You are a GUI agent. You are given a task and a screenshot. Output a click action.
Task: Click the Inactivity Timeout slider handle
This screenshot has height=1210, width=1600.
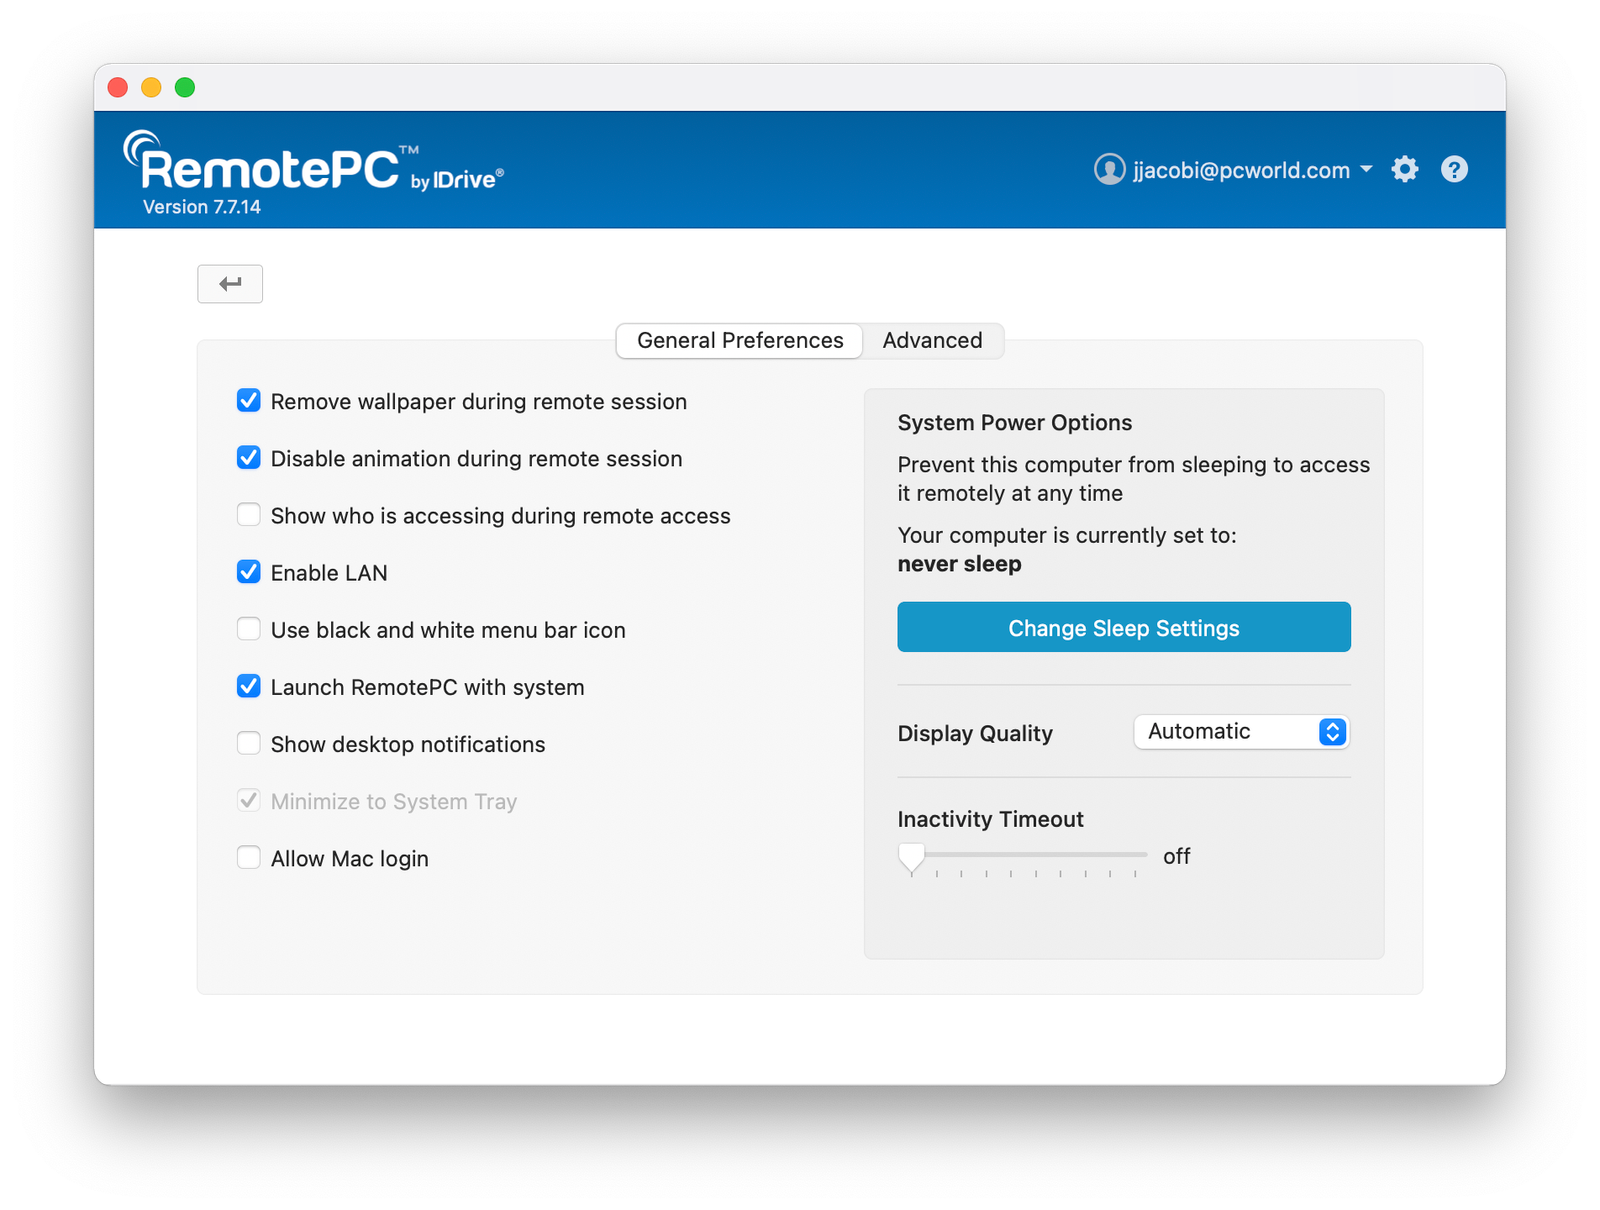point(910,855)
